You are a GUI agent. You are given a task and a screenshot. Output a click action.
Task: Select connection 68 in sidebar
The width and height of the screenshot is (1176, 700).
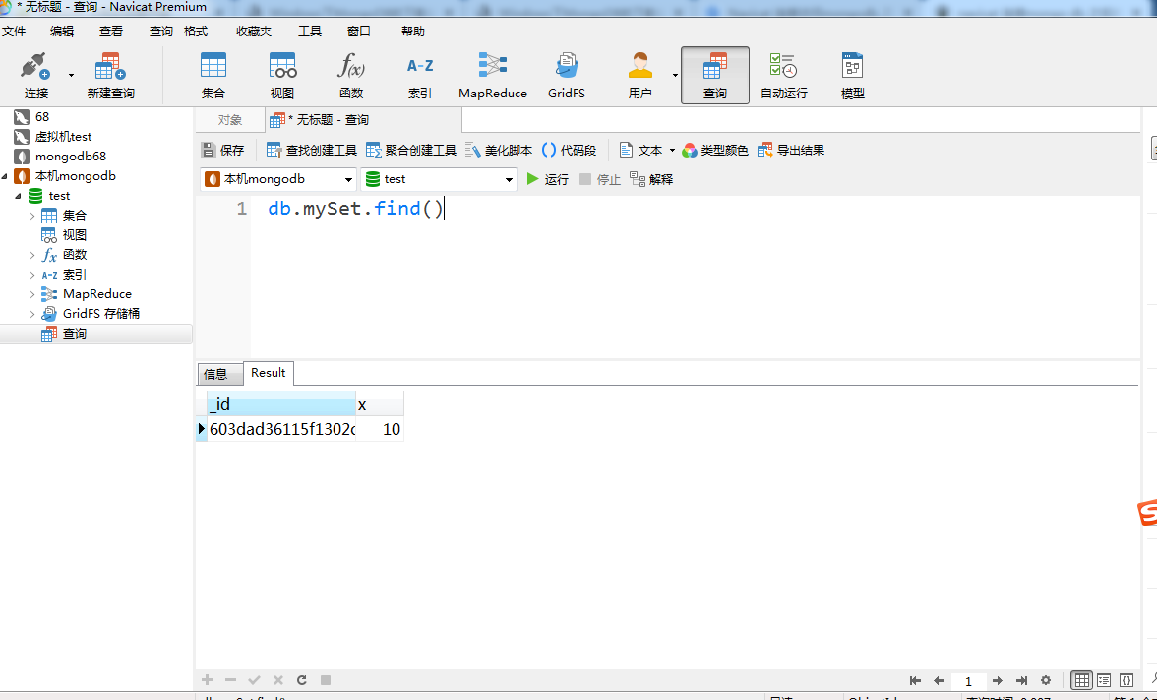41,117
